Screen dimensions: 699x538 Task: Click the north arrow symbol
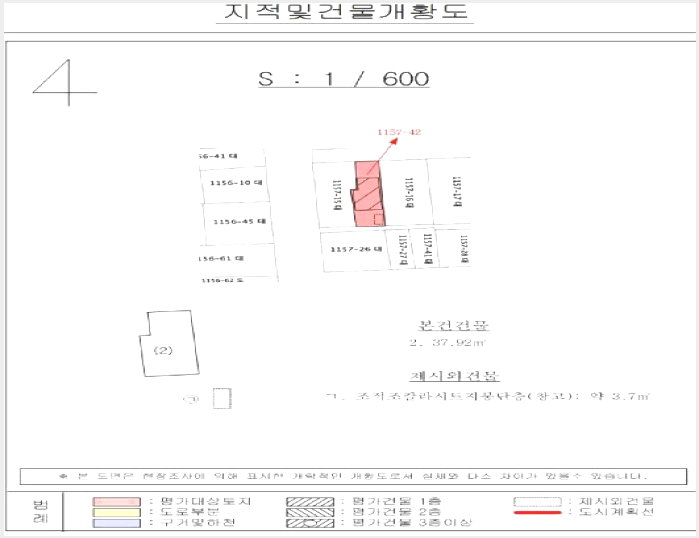[x=65, y=83]
